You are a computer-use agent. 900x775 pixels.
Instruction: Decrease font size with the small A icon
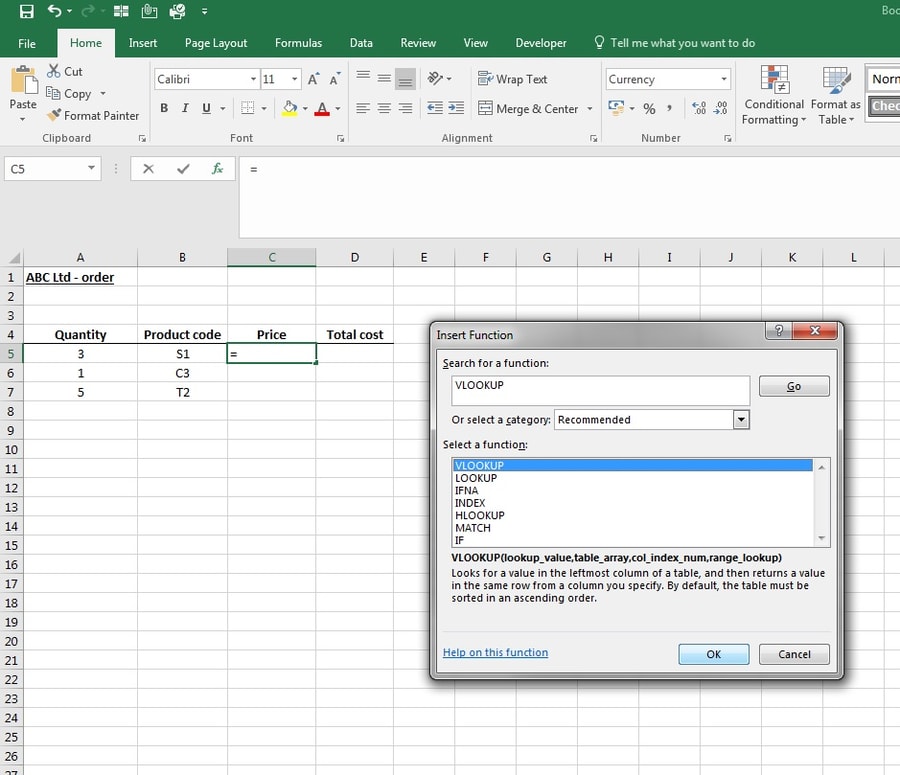point(335,79)
